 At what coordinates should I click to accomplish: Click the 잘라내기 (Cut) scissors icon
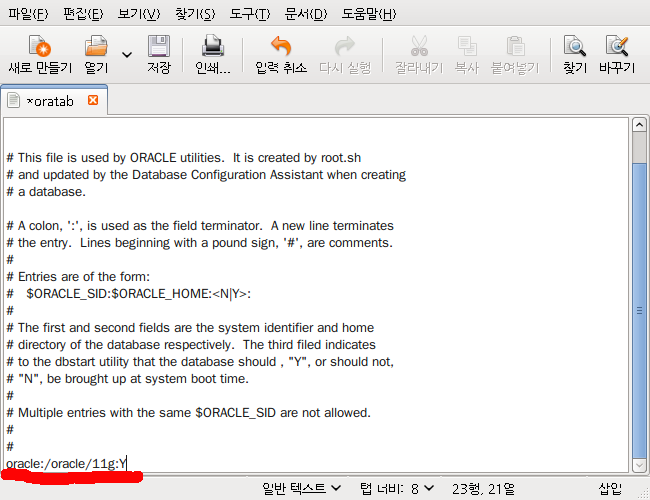pyautogui.click(x=419, y=46)
